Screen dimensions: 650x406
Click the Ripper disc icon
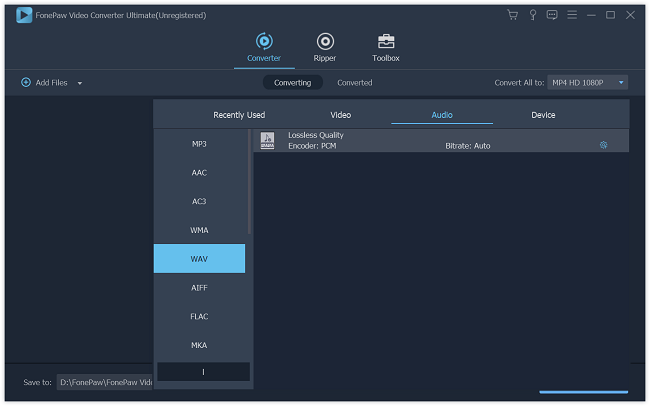point(325,41)
